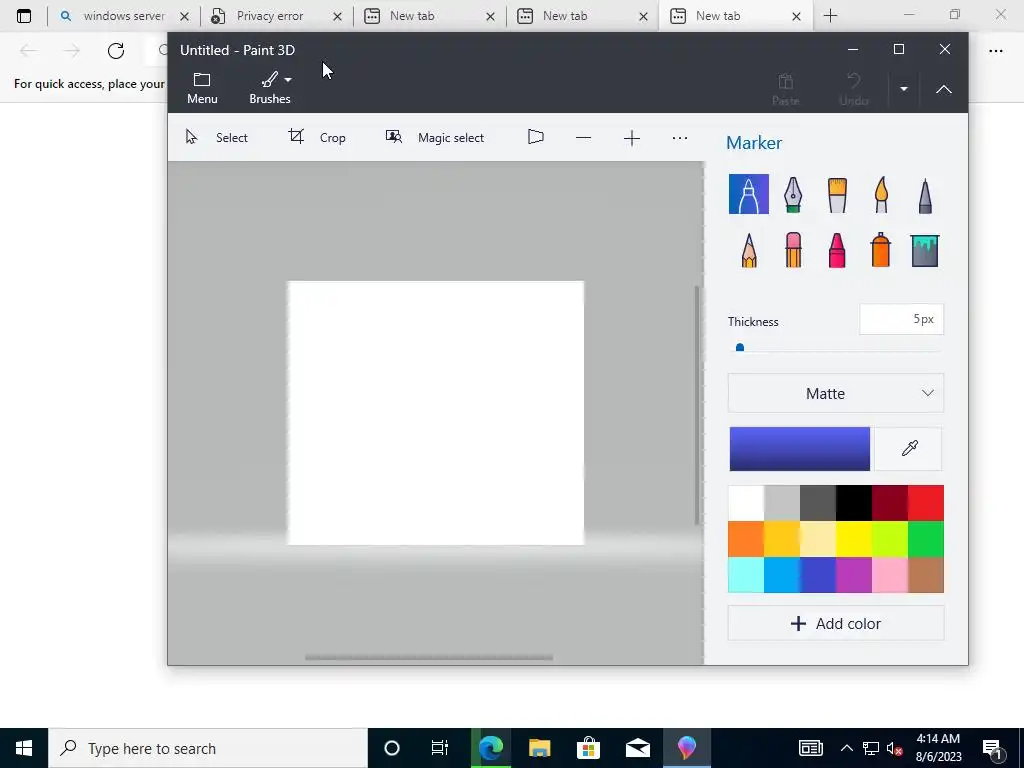The width and height of the screenshot is (1024, 768).
Task: Click the muted volume tray icon
Action: point(895,748)
